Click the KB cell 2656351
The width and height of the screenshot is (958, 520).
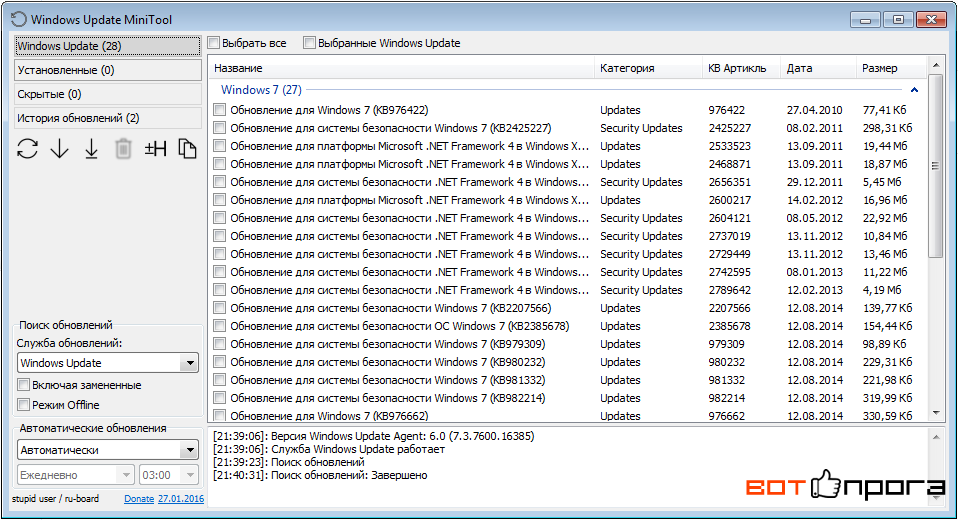tap(729, 182)
